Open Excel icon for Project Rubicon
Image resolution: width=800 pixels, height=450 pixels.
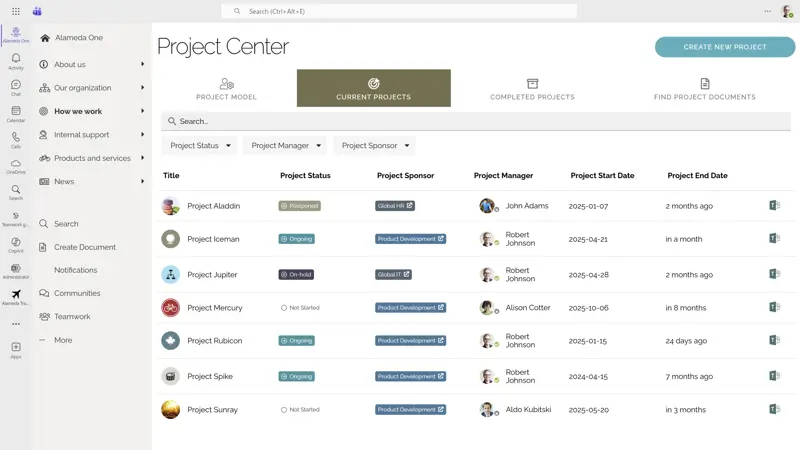click(x=774, y=340)
